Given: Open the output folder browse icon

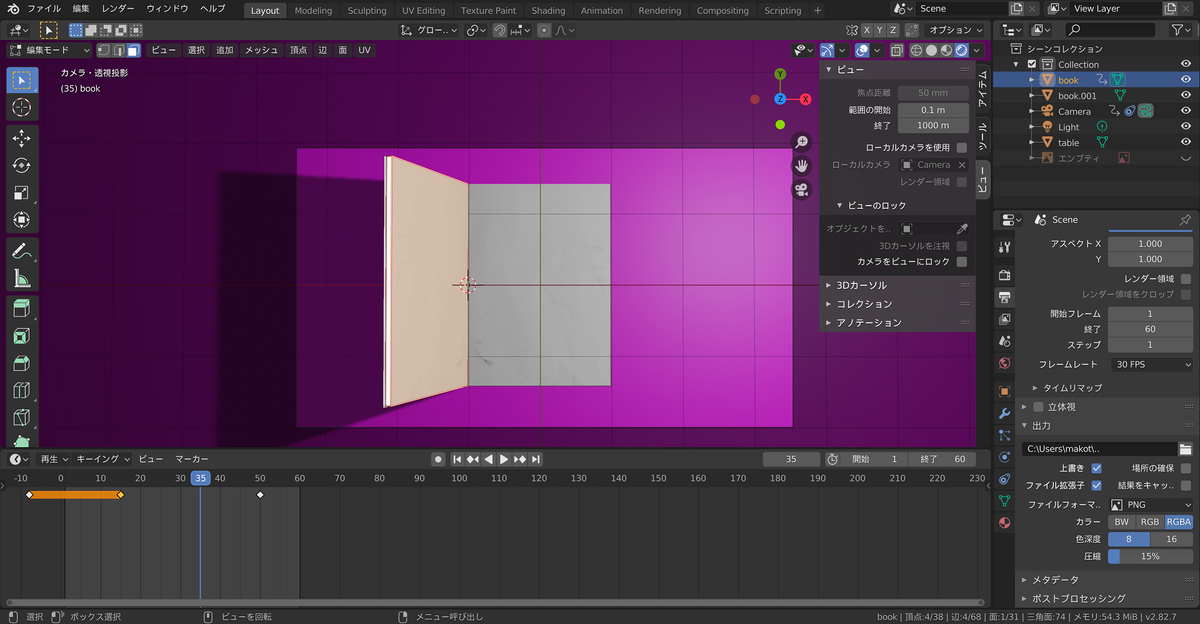Looking at the screenshot, I should [1185, 449].
